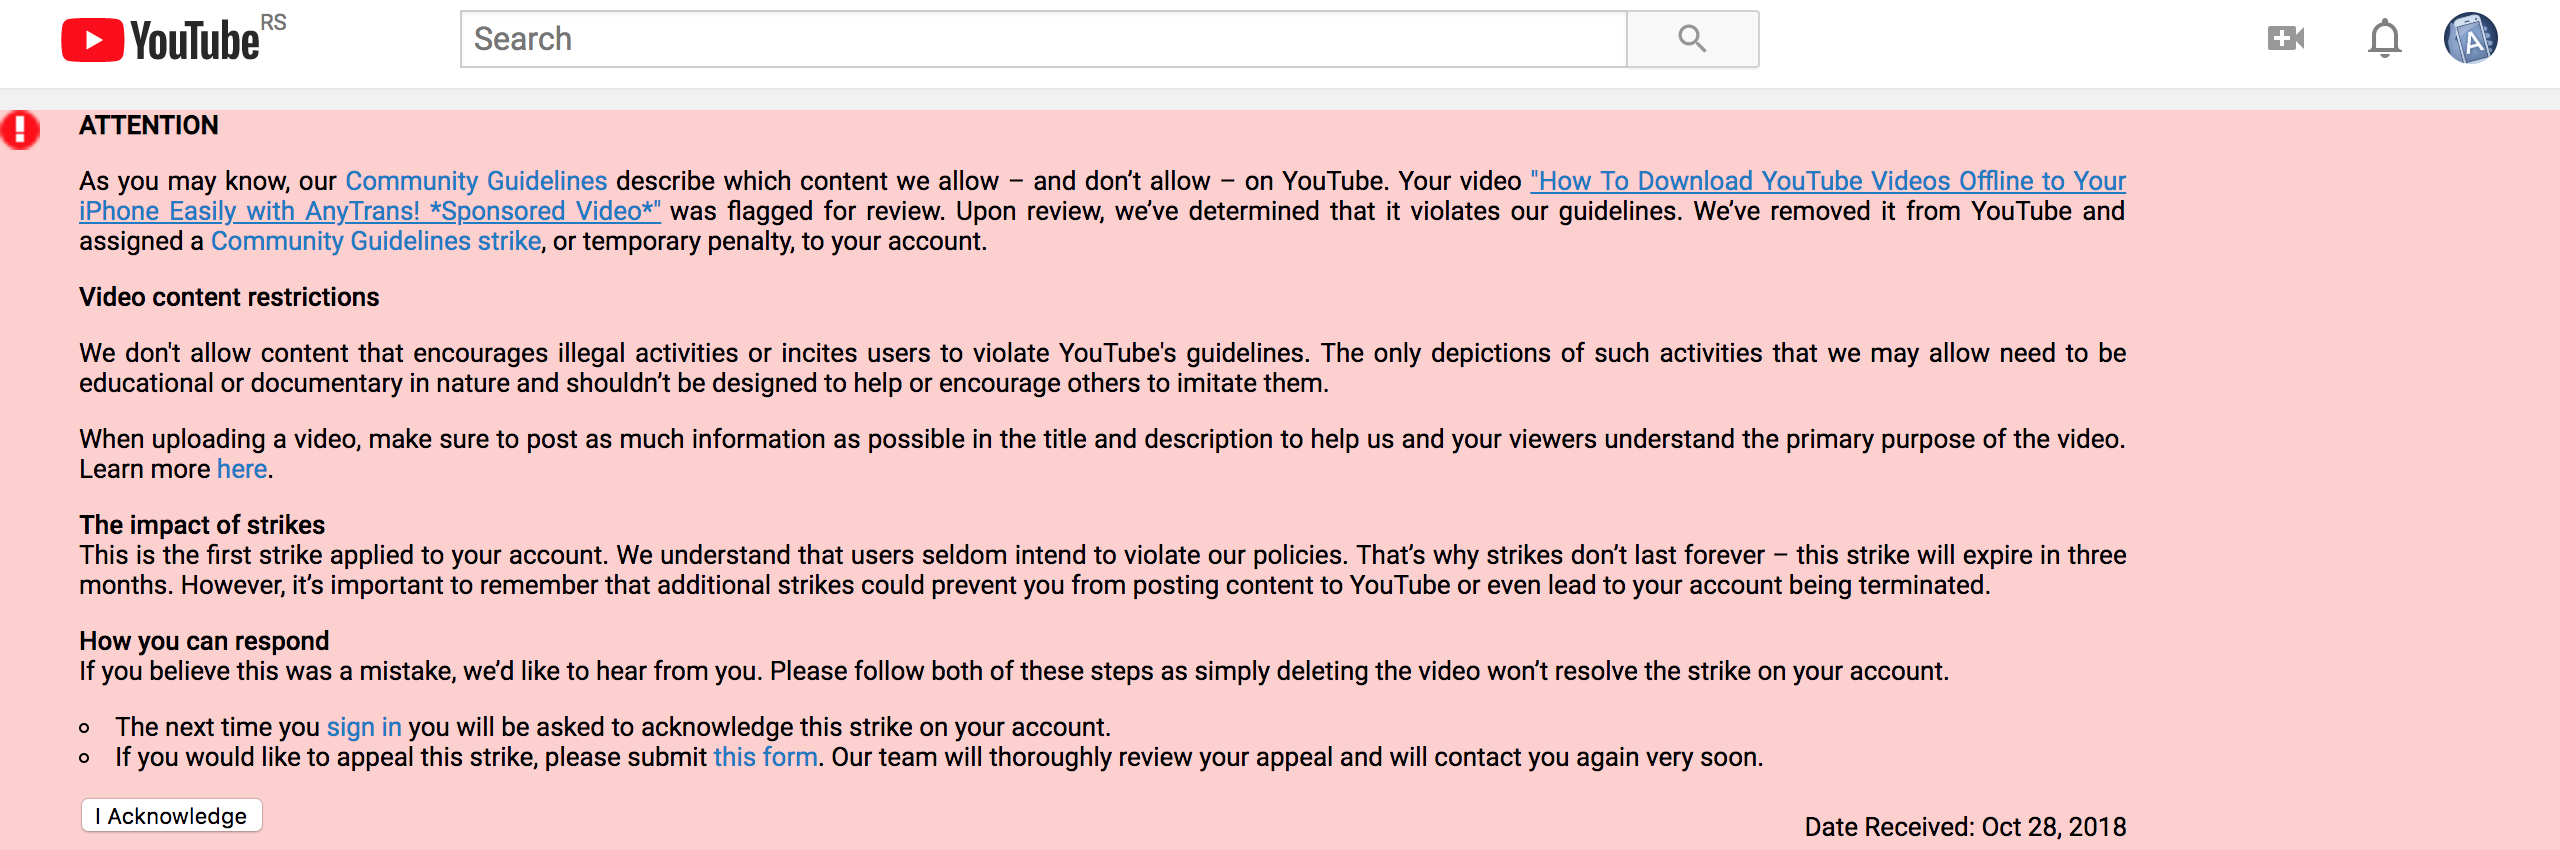
Task: Open the Learn more 'here' link
Action: pyautogui.click(x=242, y=469)
